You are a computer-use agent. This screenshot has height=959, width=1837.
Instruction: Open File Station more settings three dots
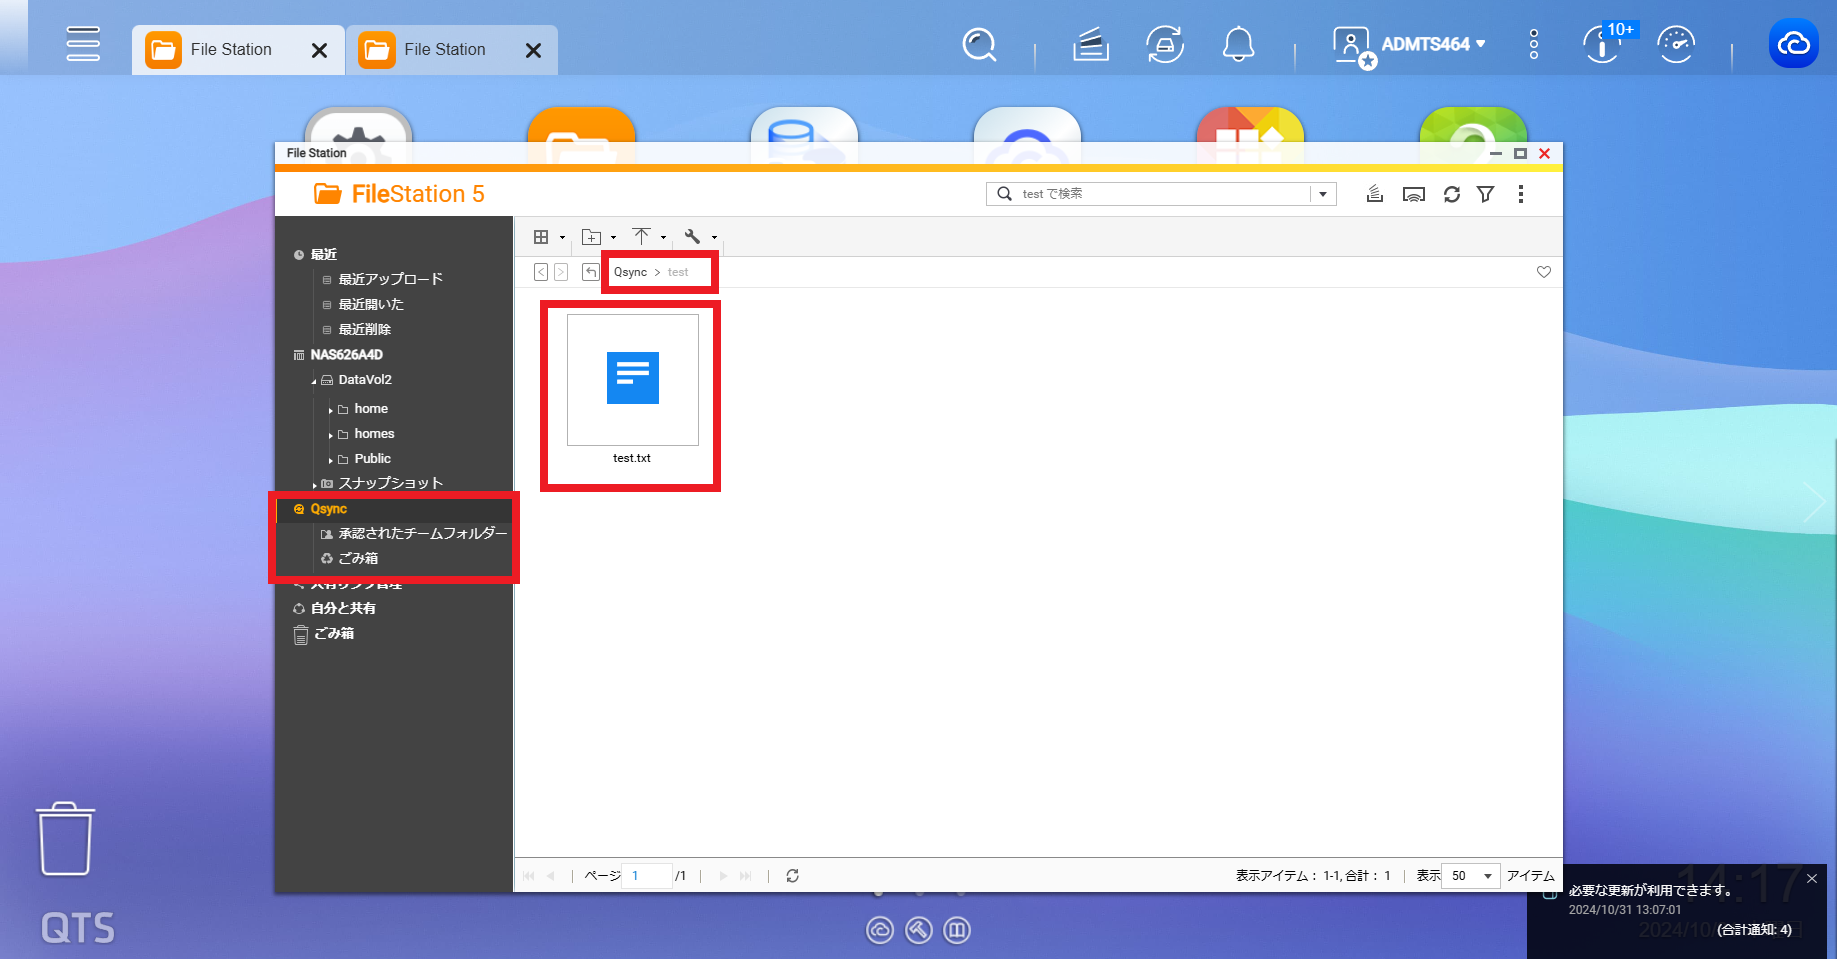pos(1521,194)
